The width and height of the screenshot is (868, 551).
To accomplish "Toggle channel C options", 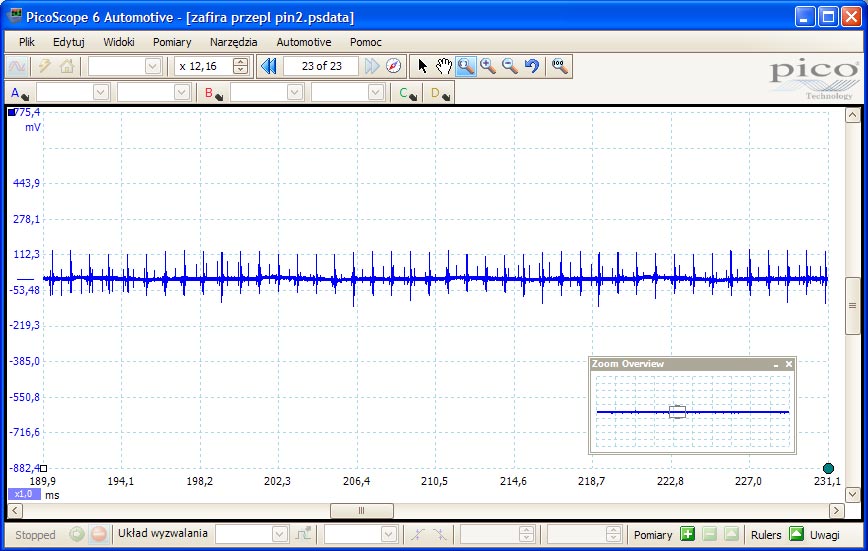I will point(408,93).
